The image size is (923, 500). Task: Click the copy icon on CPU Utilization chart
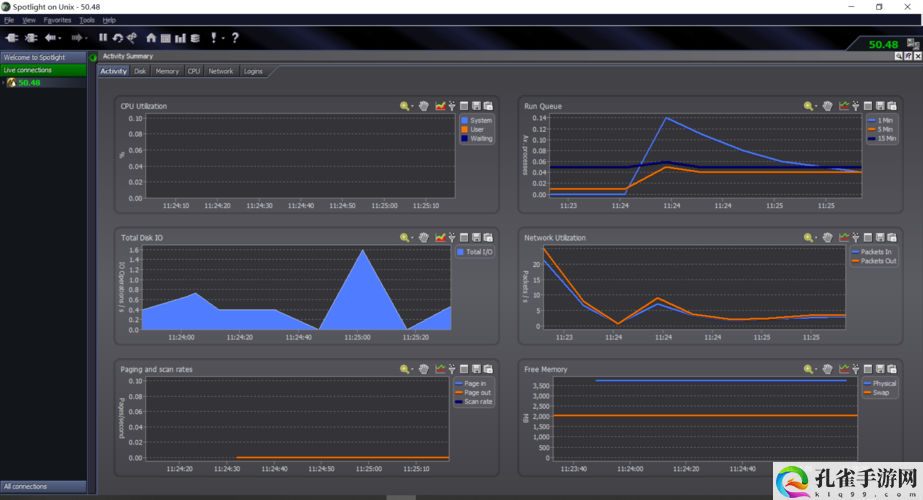[488, 106]
